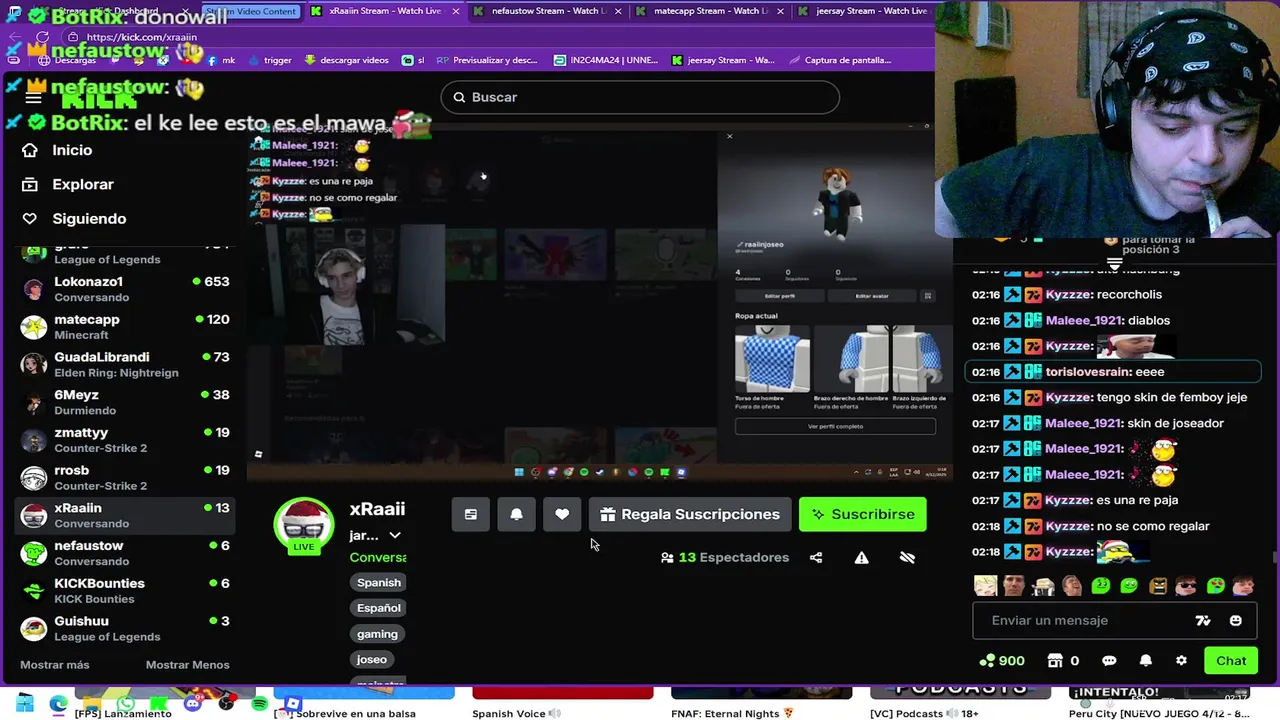The image size is (1280, 720).
Task: Click the Español tag
Action: [x=379, y=608]
